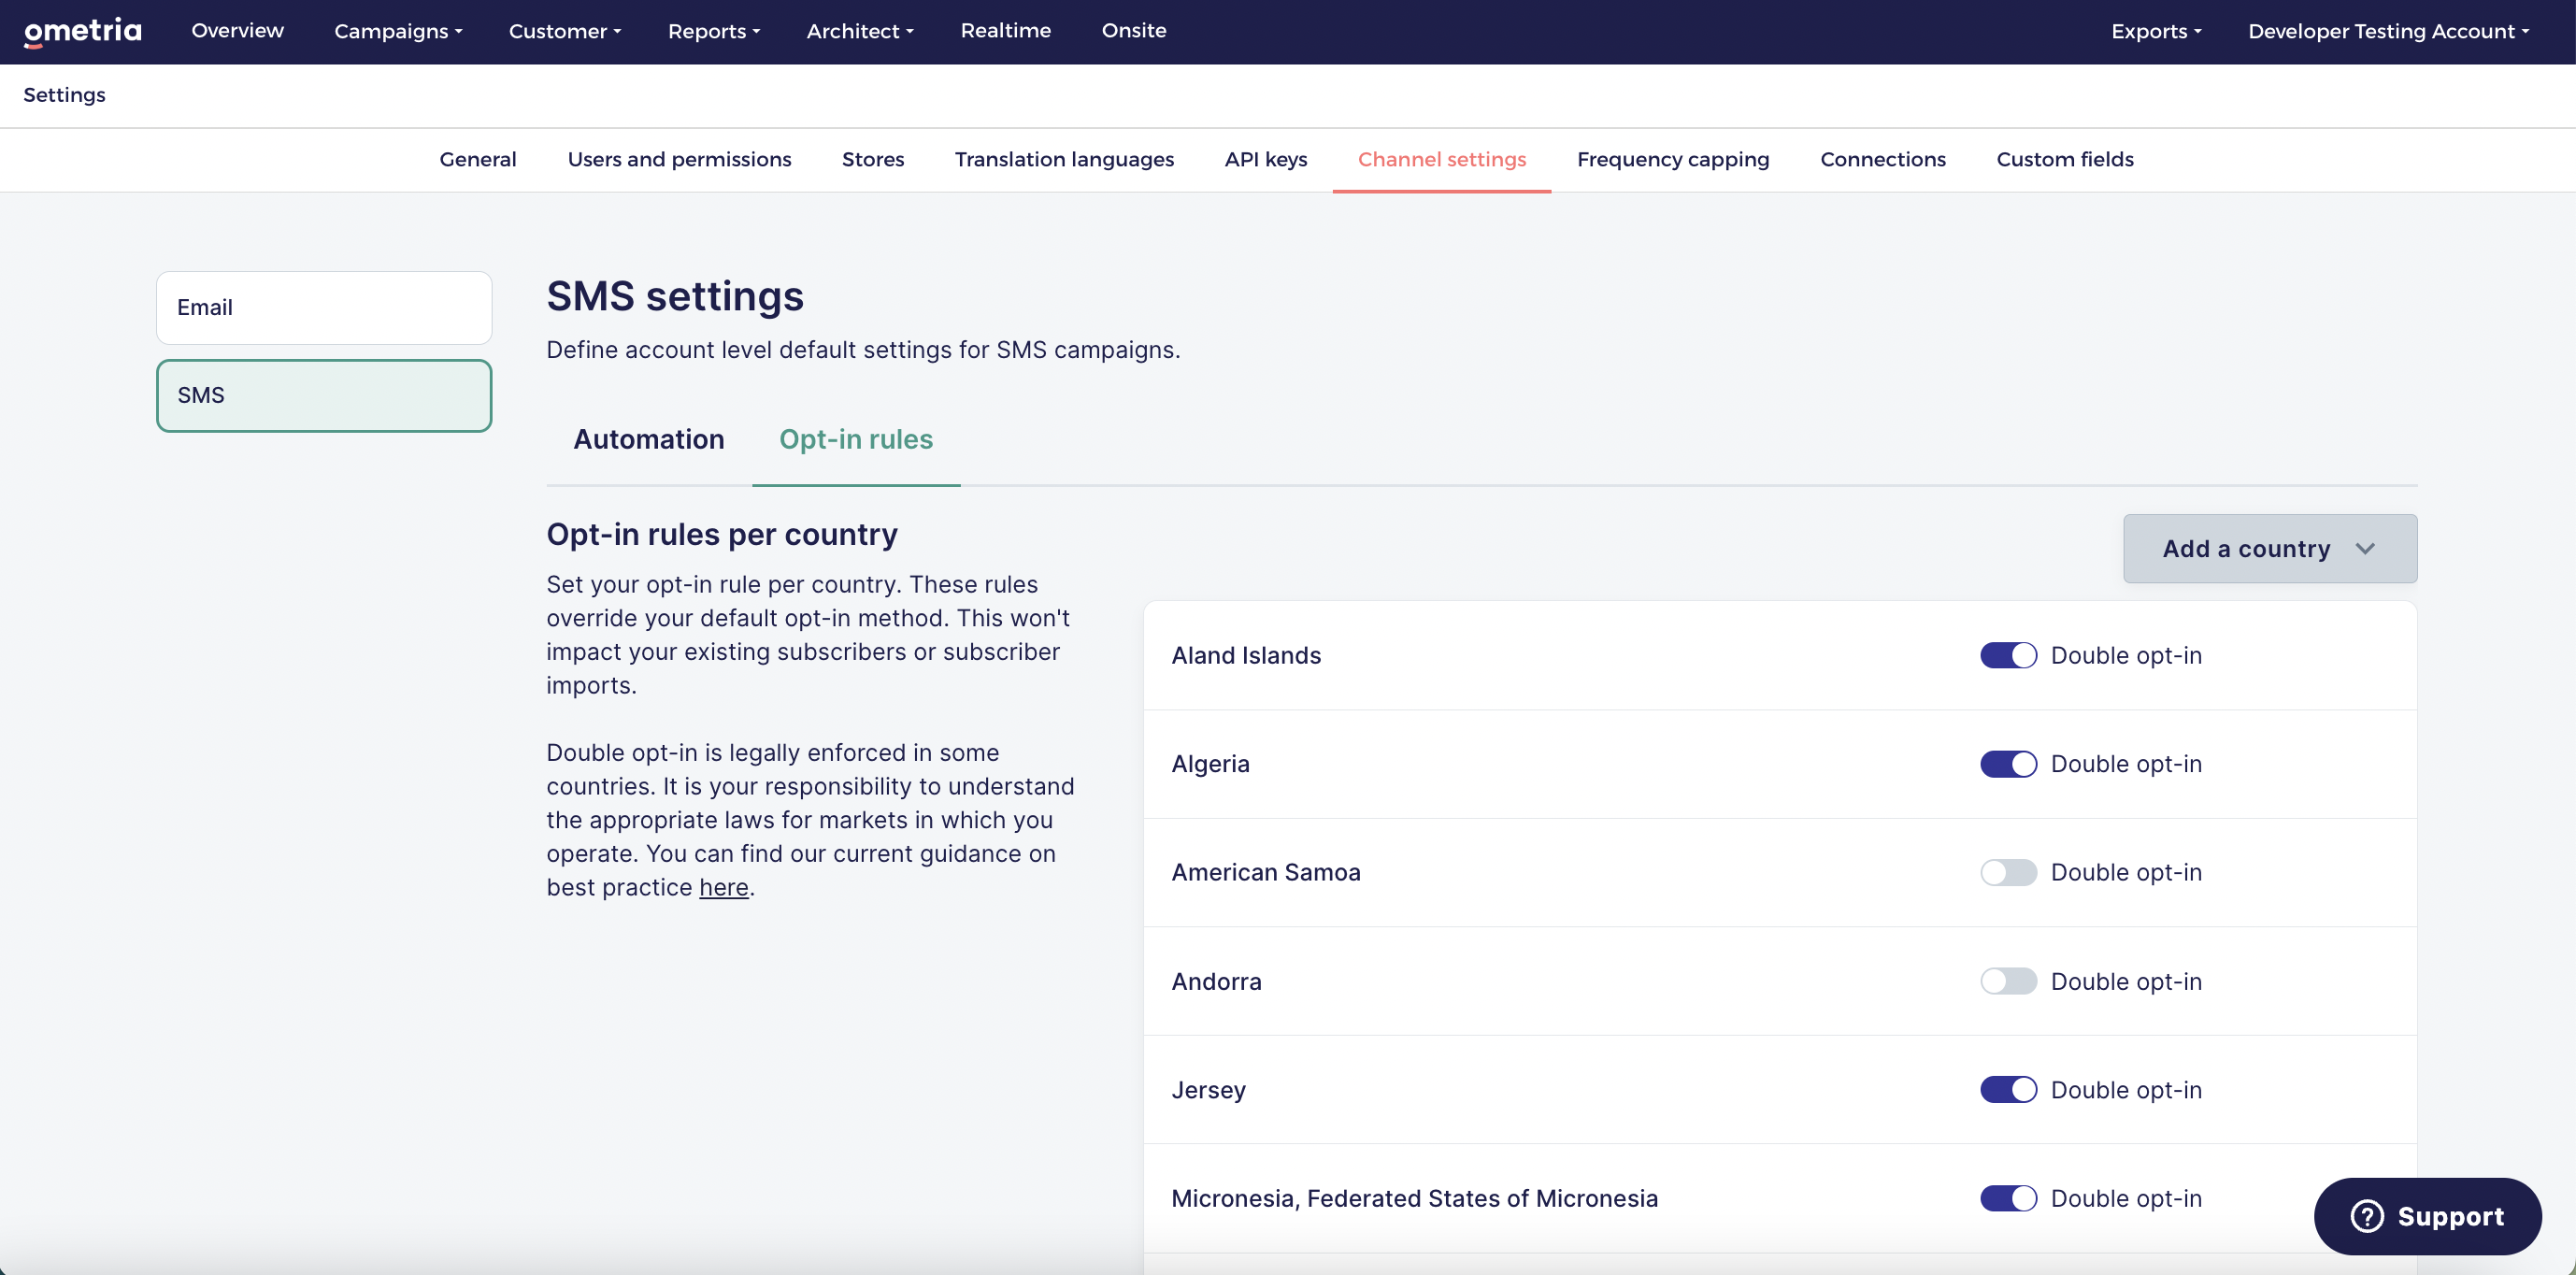Click the Double opt-in label for Jersey
Image resolution: width=2576 pixels, height=1275 pixels.
click(2126, 1089)
